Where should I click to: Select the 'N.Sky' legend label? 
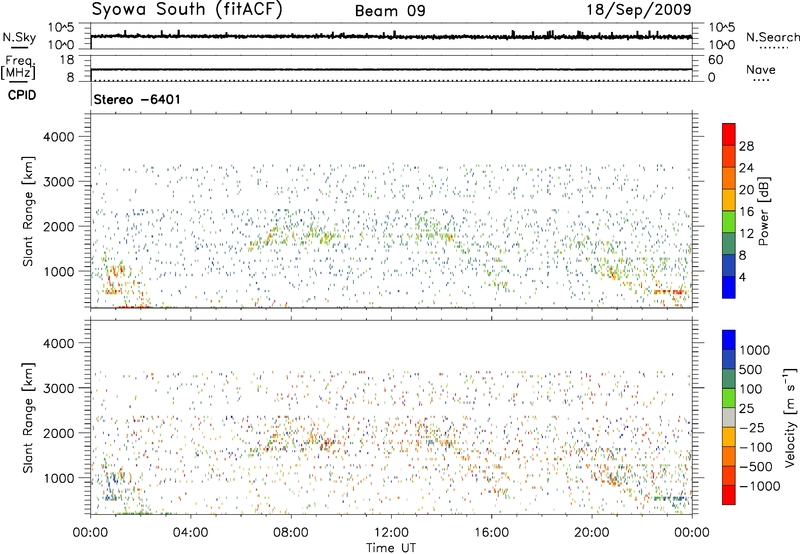click(19, 37)
